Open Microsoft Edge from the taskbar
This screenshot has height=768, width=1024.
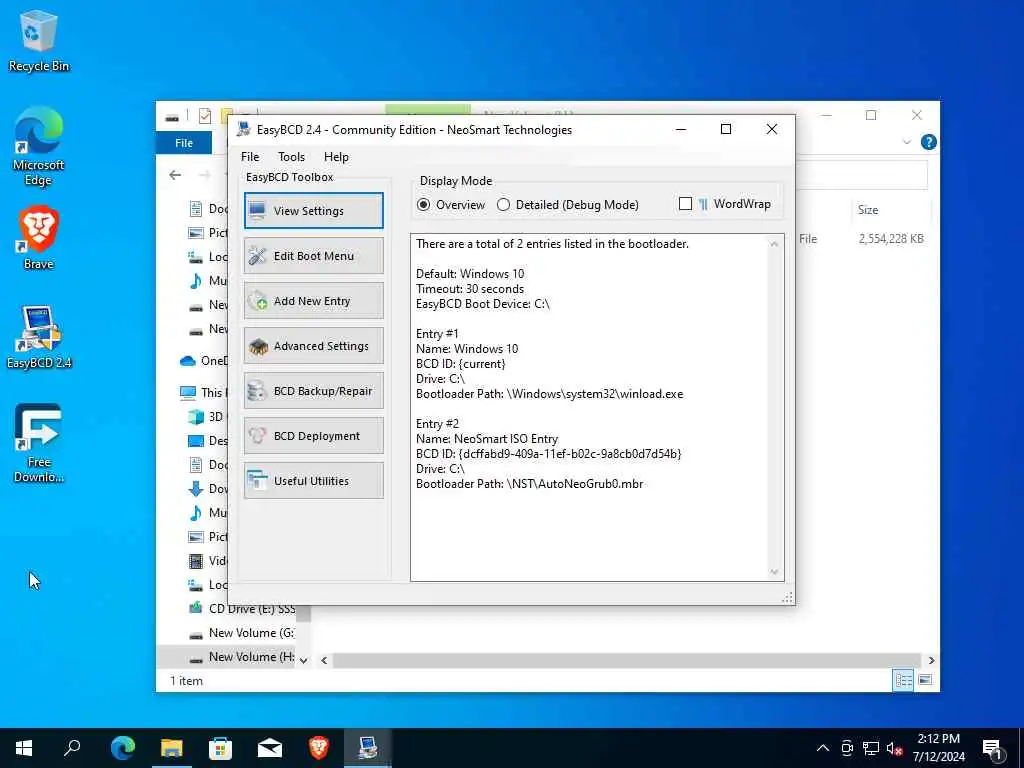[122, 748]
